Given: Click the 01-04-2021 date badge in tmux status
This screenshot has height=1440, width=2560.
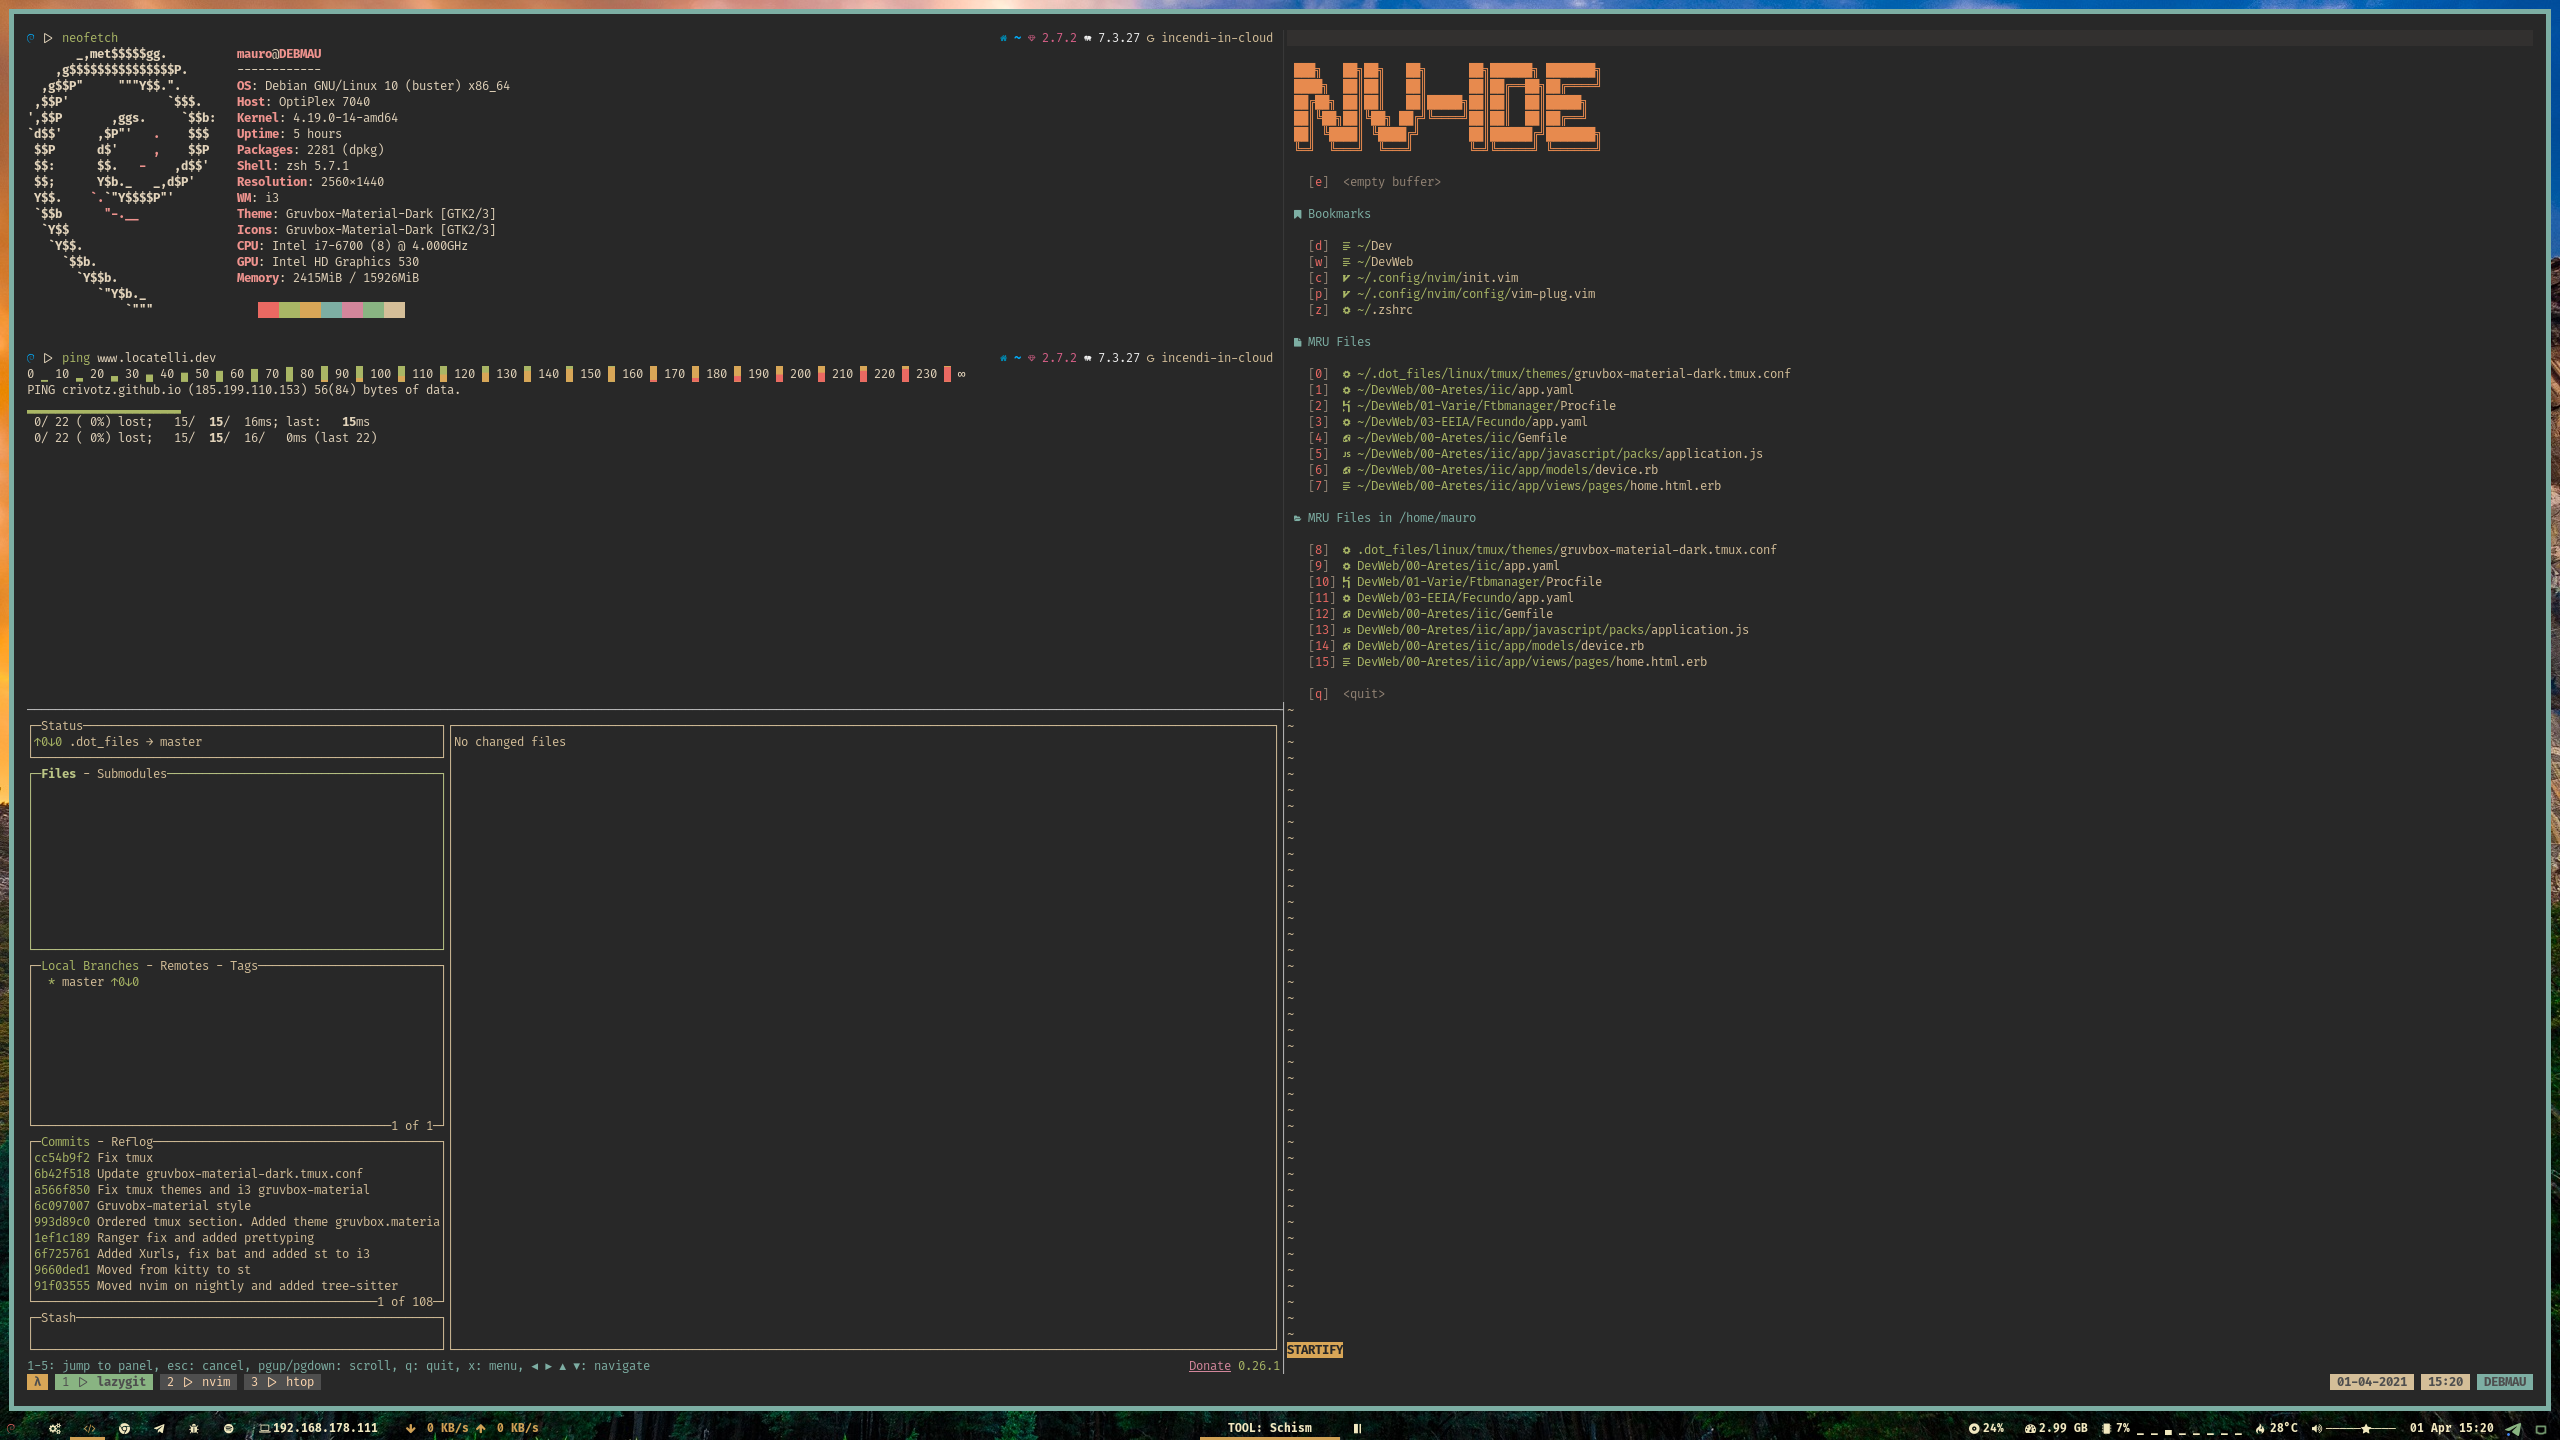Looking at the screenshot, I should click(x=2372, y=1382).
